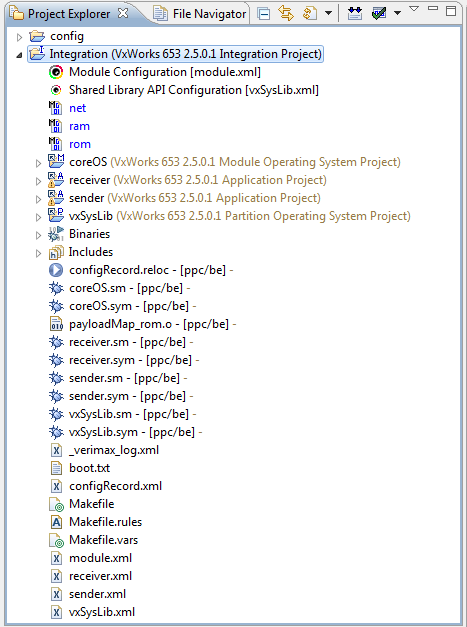Image resolution: width=467 pixels, height=627 pixels.
Task: Select the rom build target label
Action: (x=80, y=144)
